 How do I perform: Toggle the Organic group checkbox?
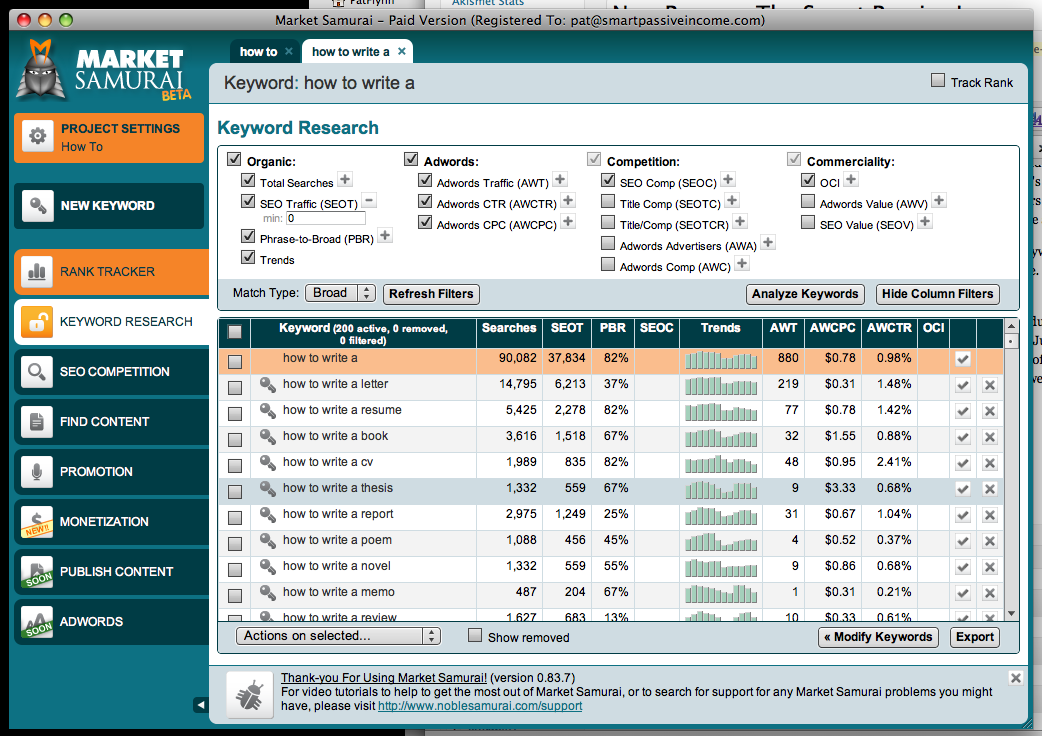[234, 159]
